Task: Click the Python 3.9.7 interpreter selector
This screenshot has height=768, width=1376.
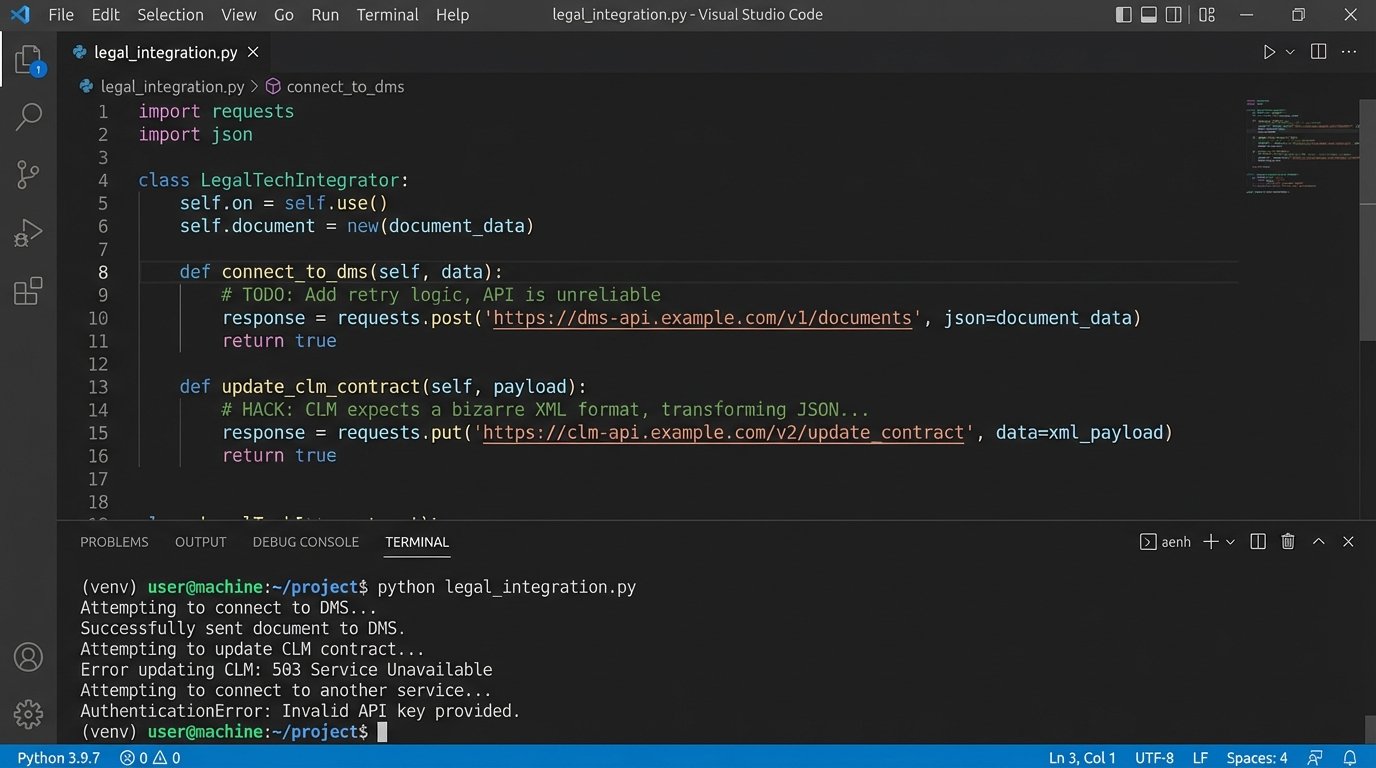Action: (59, 757)
